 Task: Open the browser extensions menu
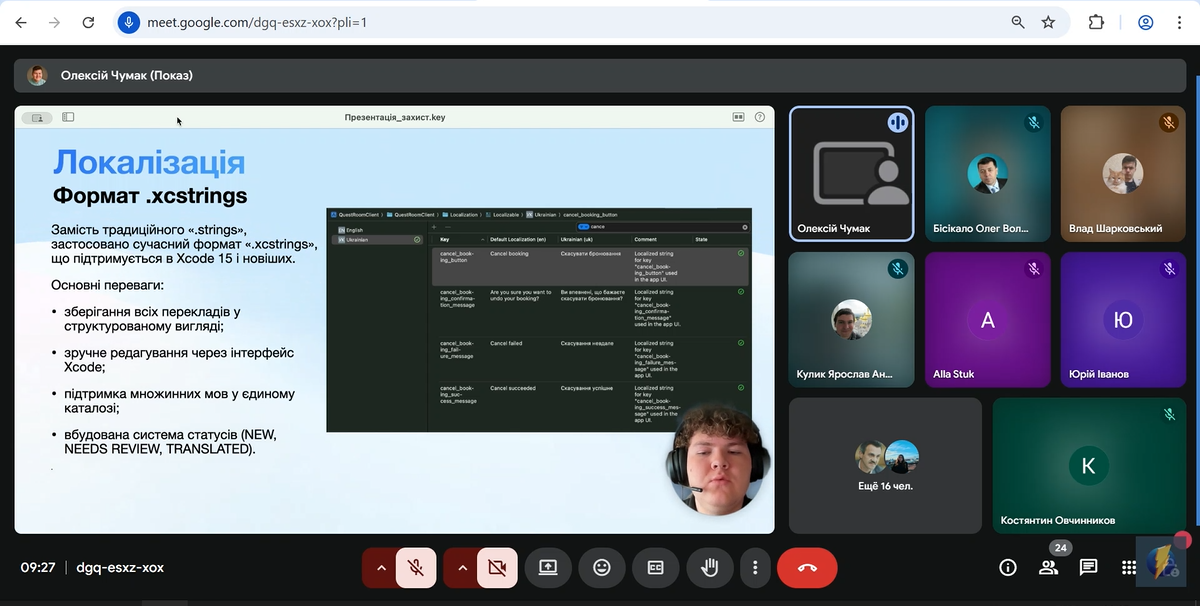1096,22
